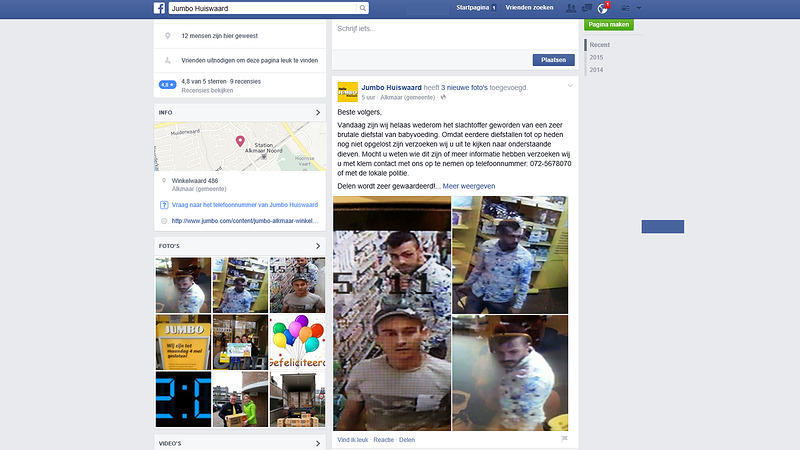Viewport: 800px width, 450px height.
Task: Expand the INFO section chevron
Action: (318, 112)
